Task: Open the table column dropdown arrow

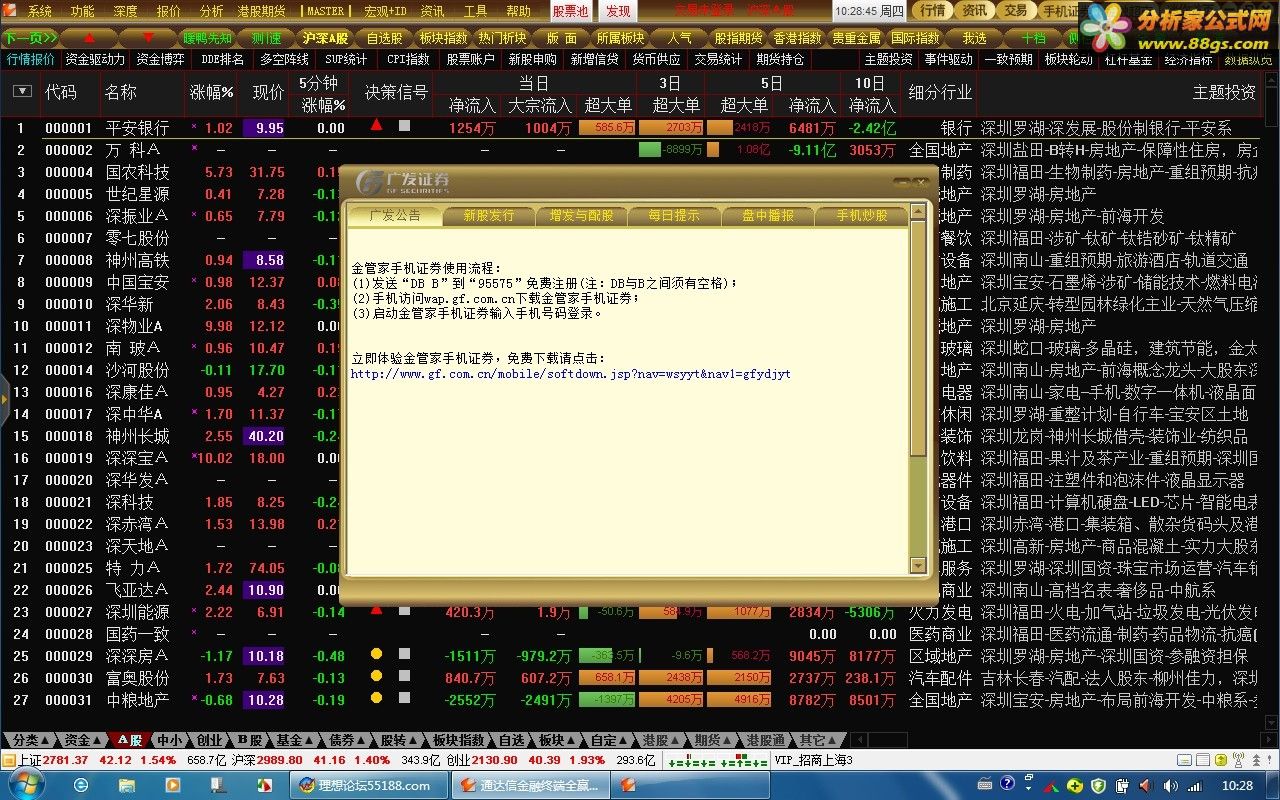Action: (22, 91)
